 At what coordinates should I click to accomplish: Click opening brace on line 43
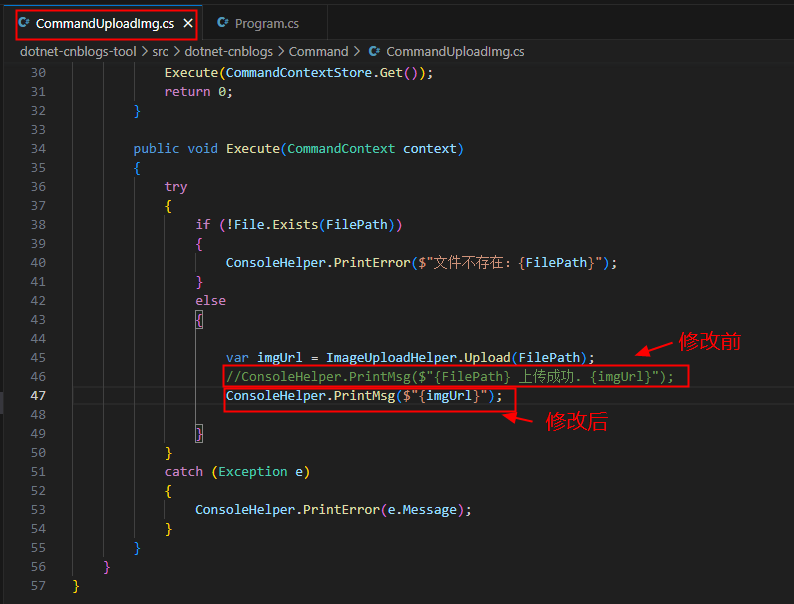coord(199,319)
